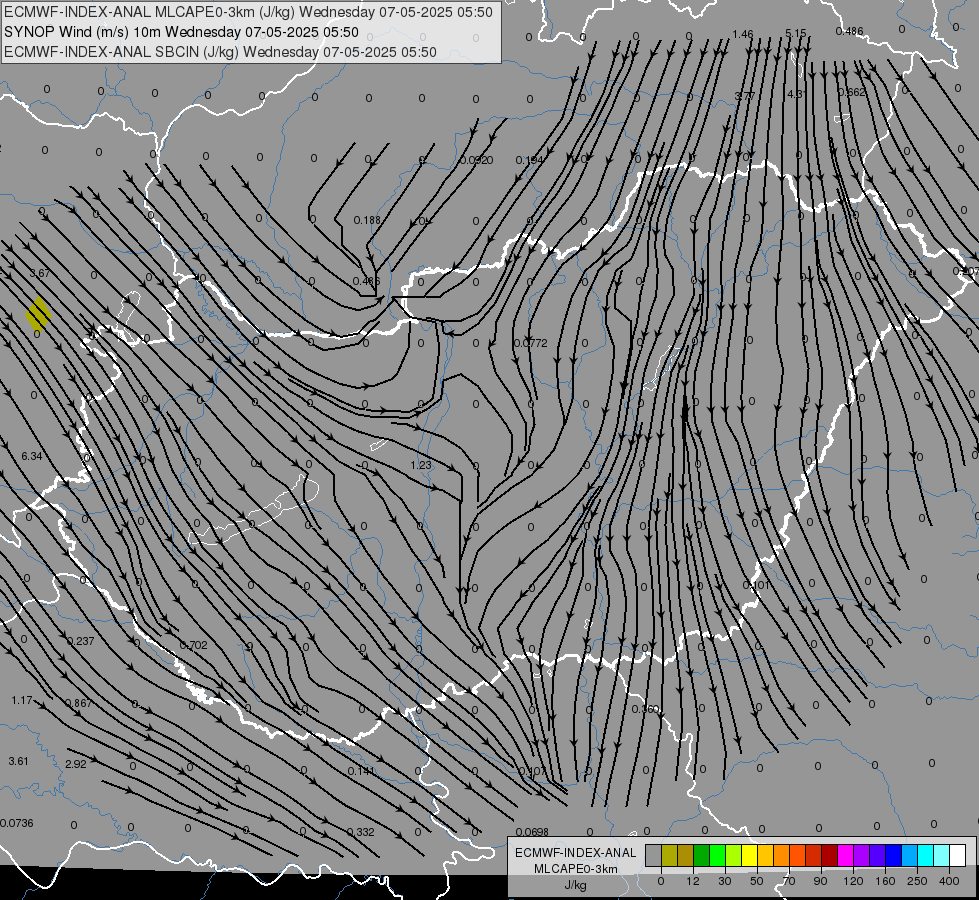Click the 3.77 value on the map
The width and height of the screenshot is (979, 900).
coord(744,96)
